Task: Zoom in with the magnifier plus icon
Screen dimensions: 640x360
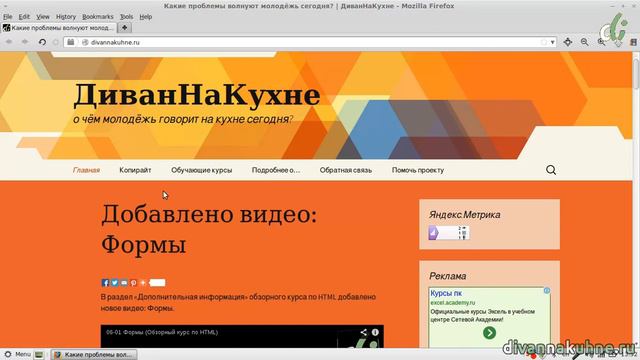Action: pyautogui.click(x=601, y=42)
